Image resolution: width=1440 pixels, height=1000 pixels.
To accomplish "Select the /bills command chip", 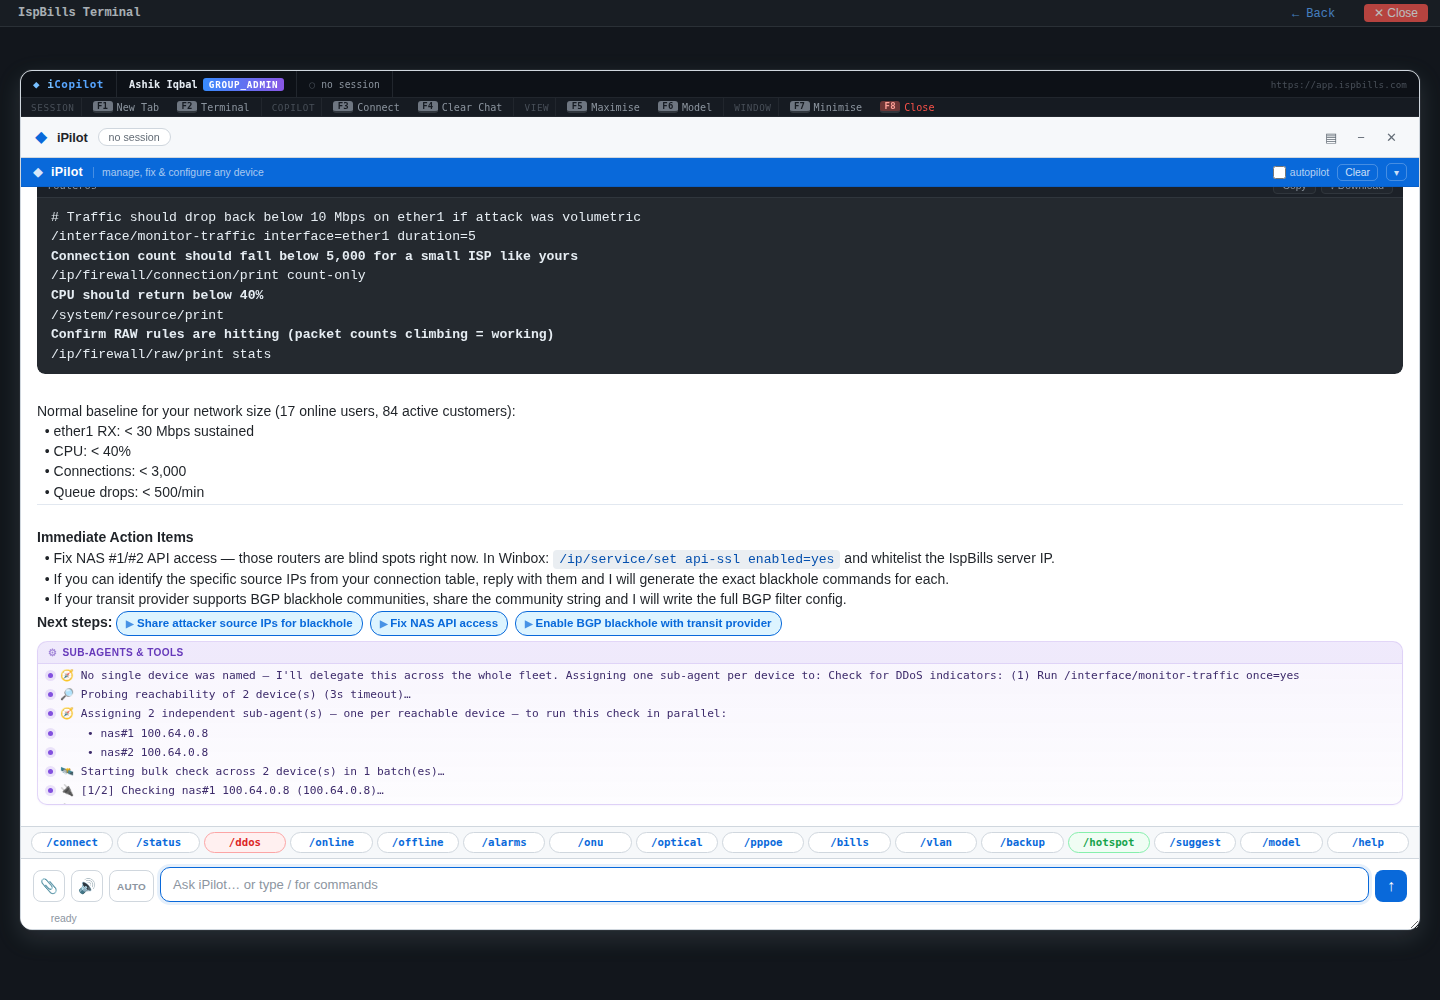I will click(849, 843).
